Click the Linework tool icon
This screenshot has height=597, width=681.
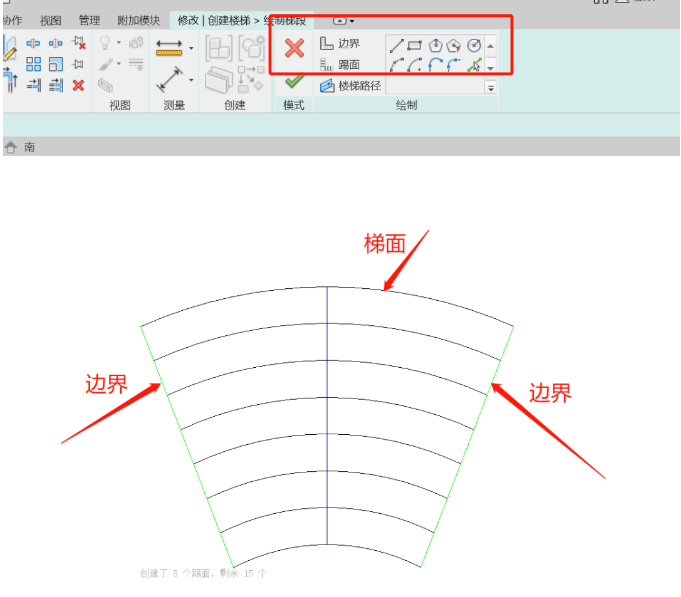click(x=136, y=64)
